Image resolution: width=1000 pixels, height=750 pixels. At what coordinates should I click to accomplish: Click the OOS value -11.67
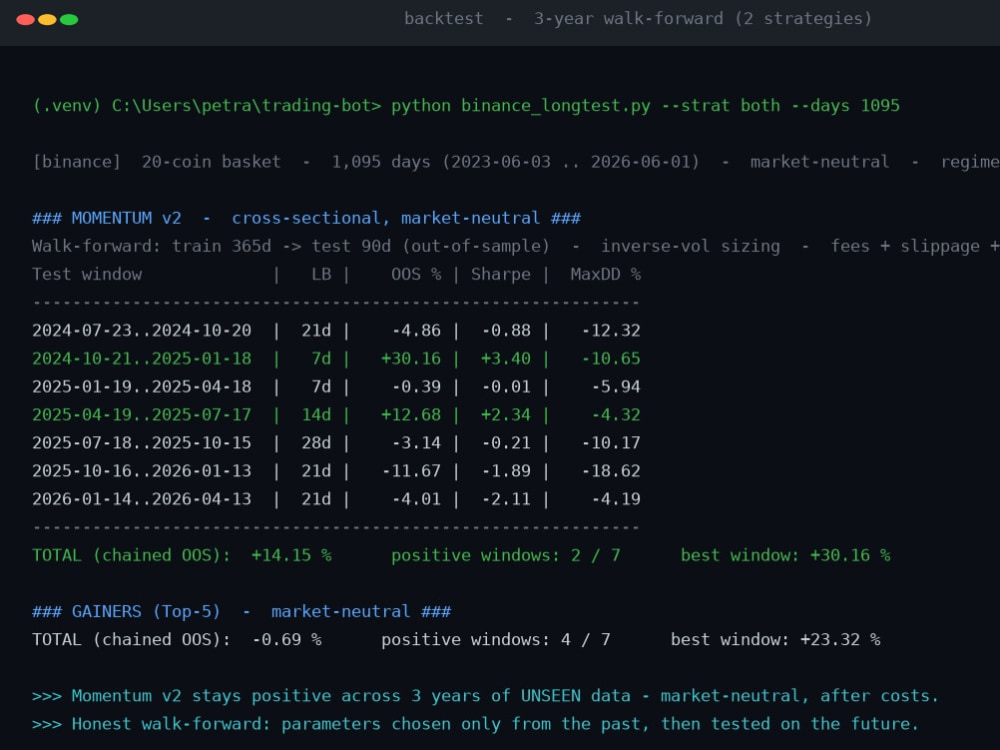point(411,471)
